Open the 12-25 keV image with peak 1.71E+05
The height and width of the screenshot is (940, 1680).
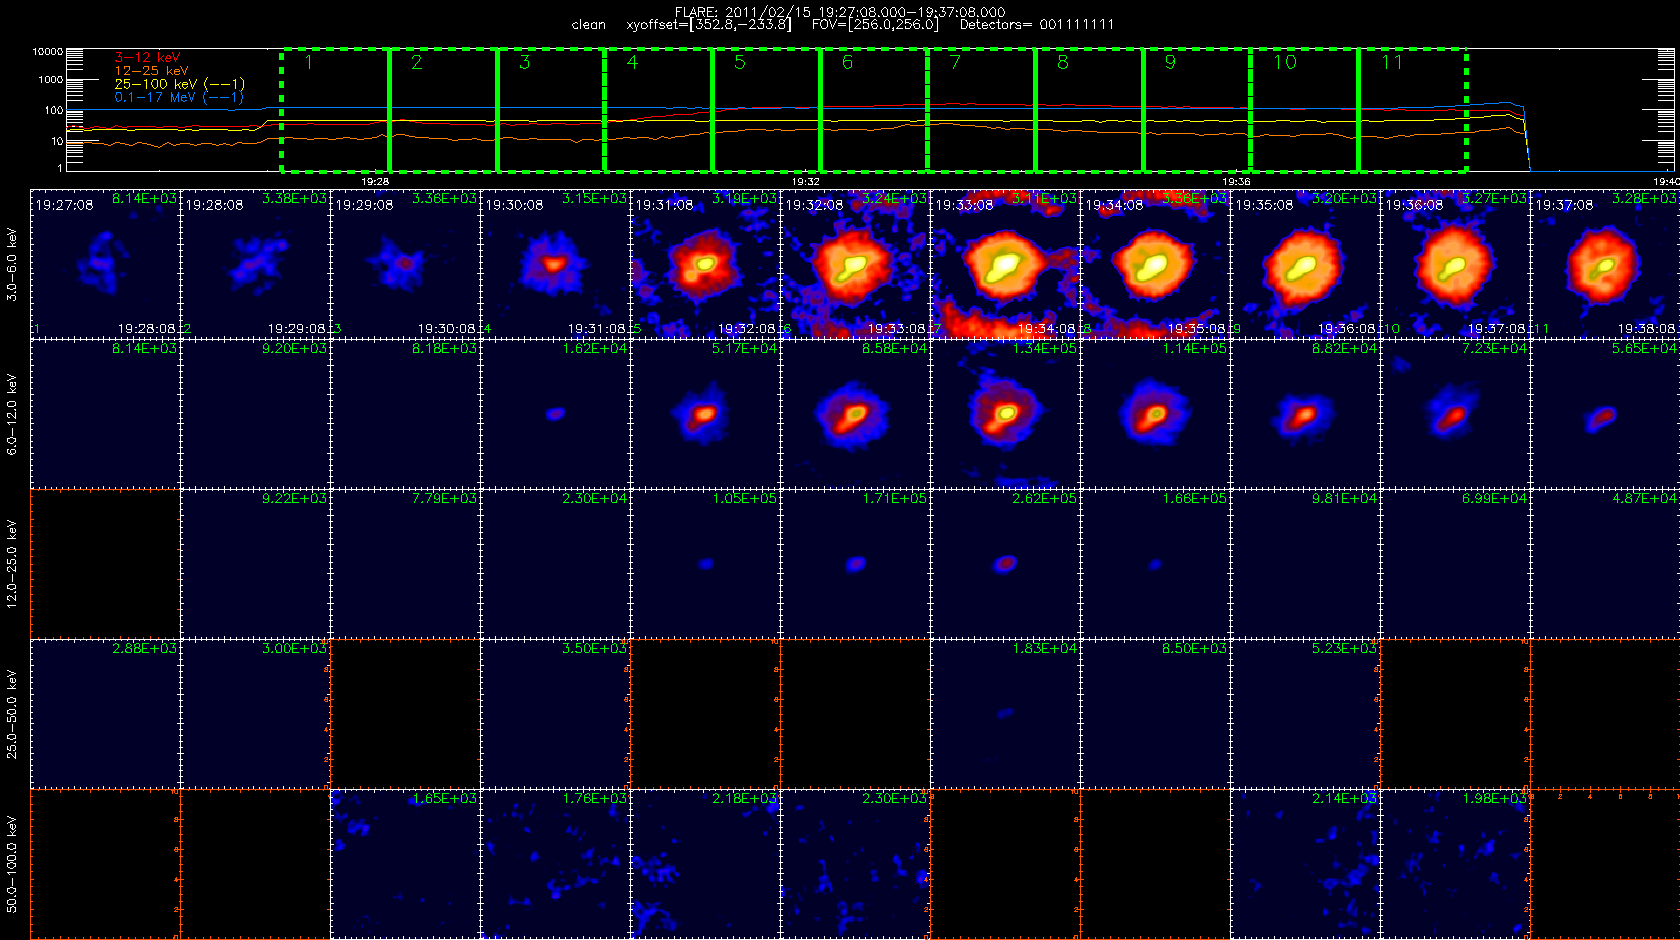point(855,564)
